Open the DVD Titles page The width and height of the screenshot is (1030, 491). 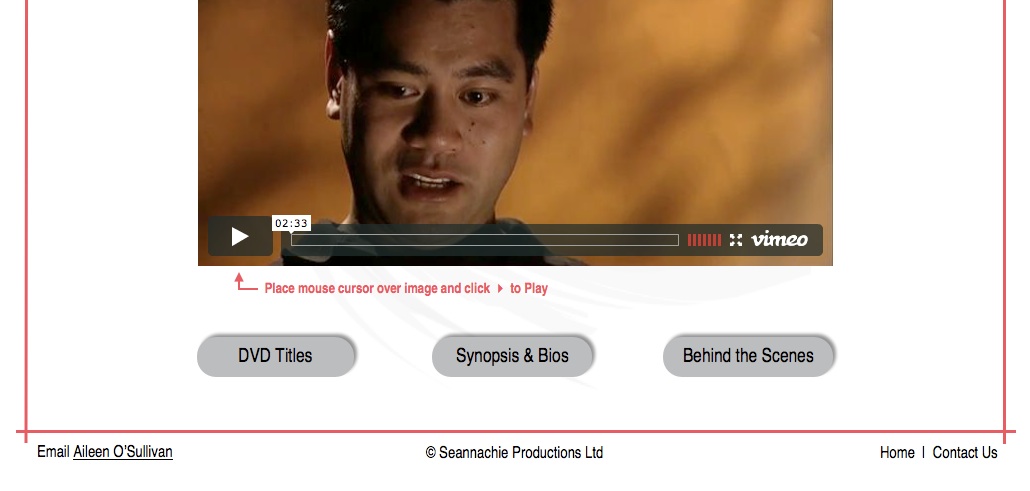[276, 356]
